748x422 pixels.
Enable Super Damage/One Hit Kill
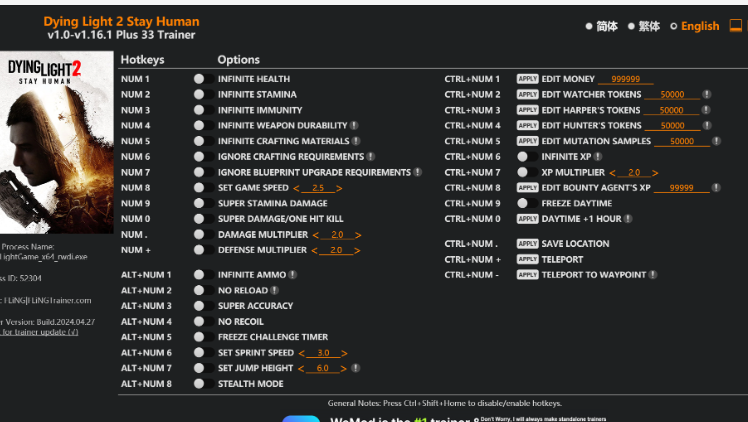click(204, 219)
